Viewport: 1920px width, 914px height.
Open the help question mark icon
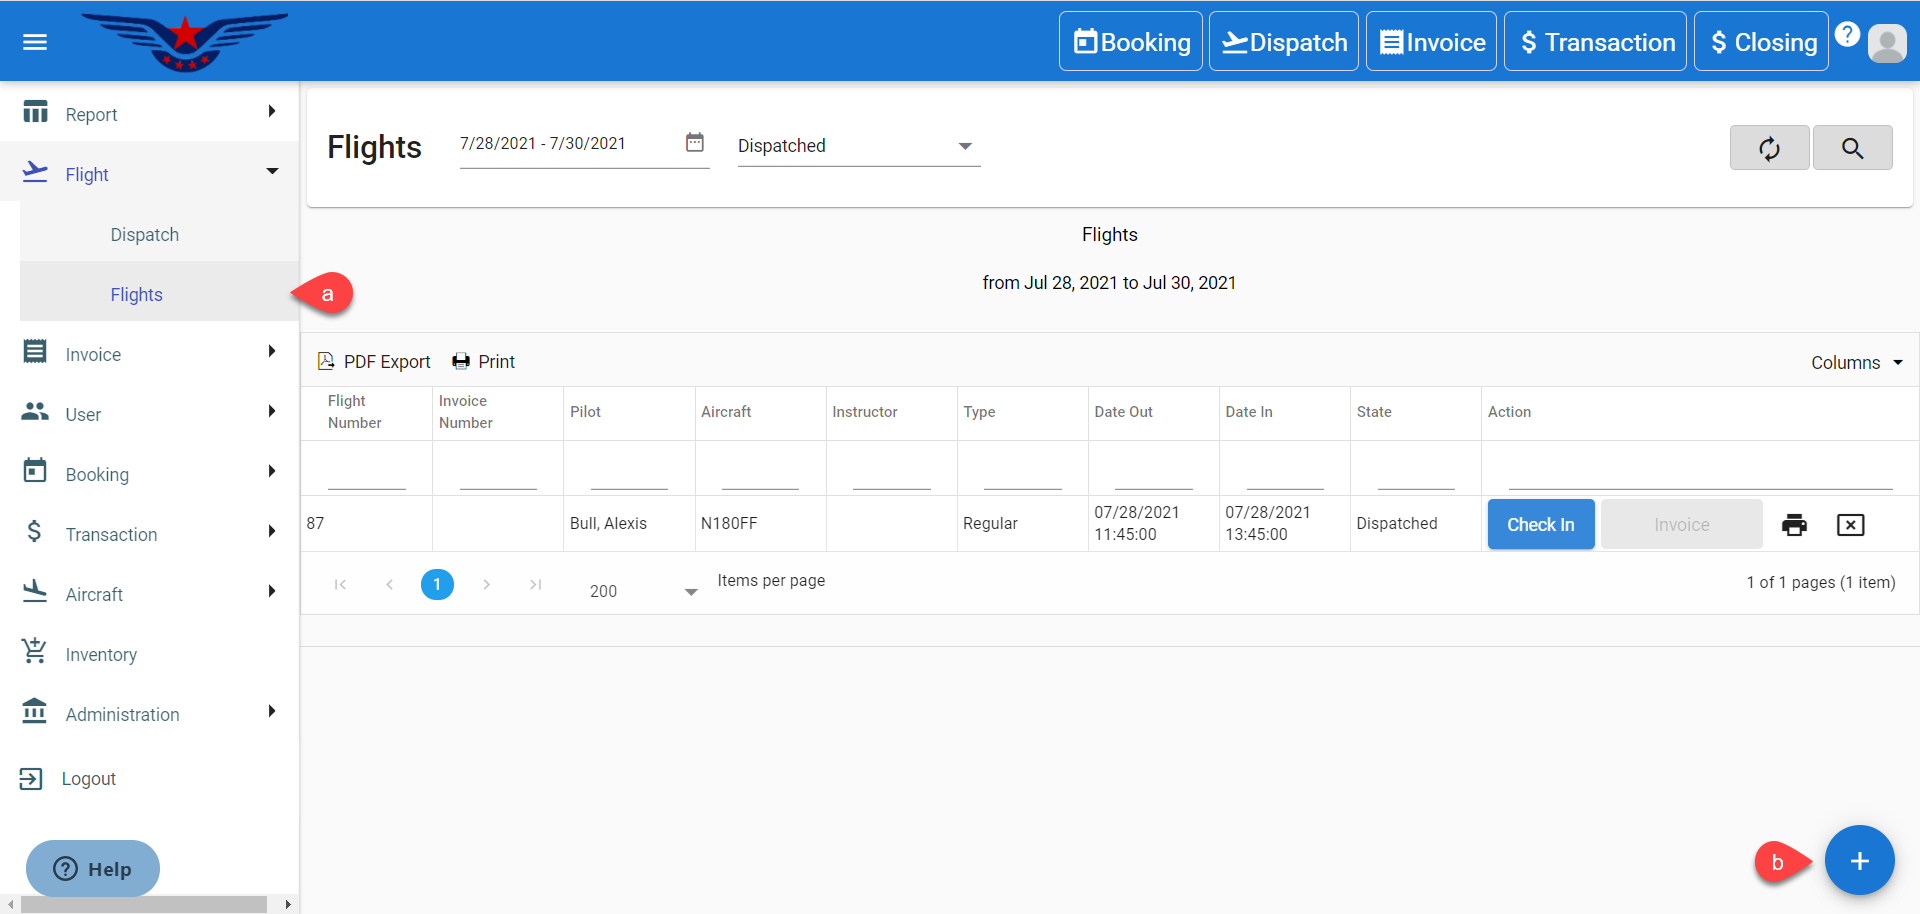[x=1847, y=34]
